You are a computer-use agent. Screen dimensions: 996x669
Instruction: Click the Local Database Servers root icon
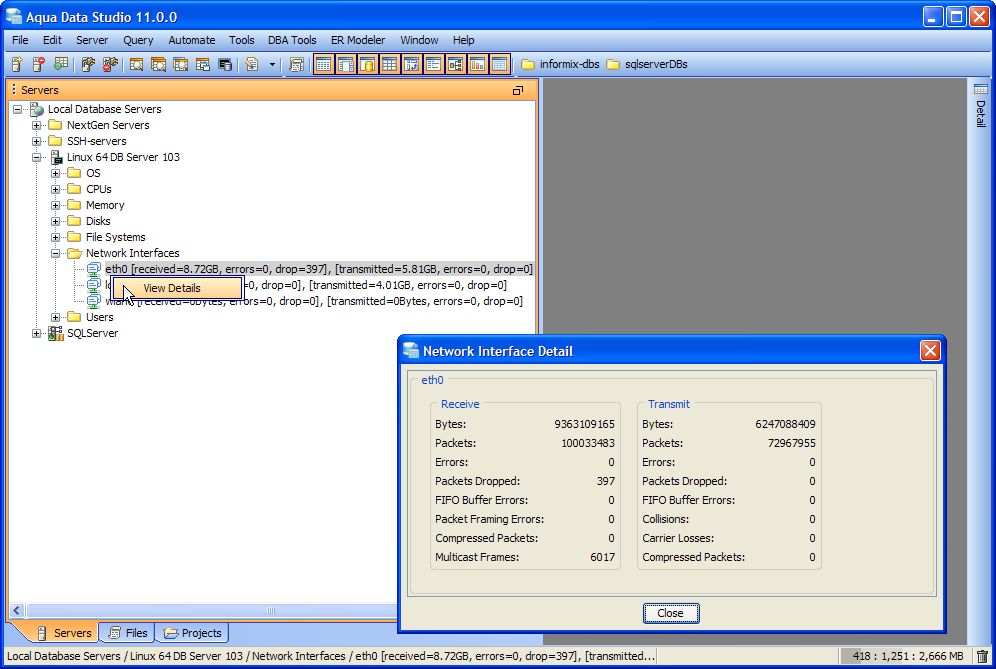(x=37, y=109)
